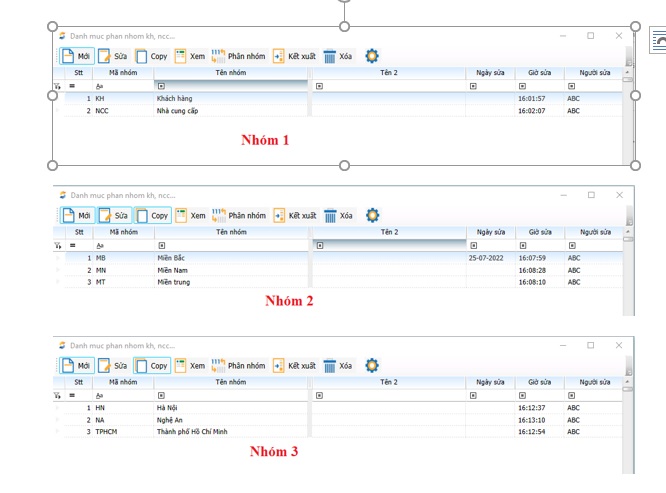Open Tên nhóm filter dropdown in Nhóm 1 grid

(161, 86)
